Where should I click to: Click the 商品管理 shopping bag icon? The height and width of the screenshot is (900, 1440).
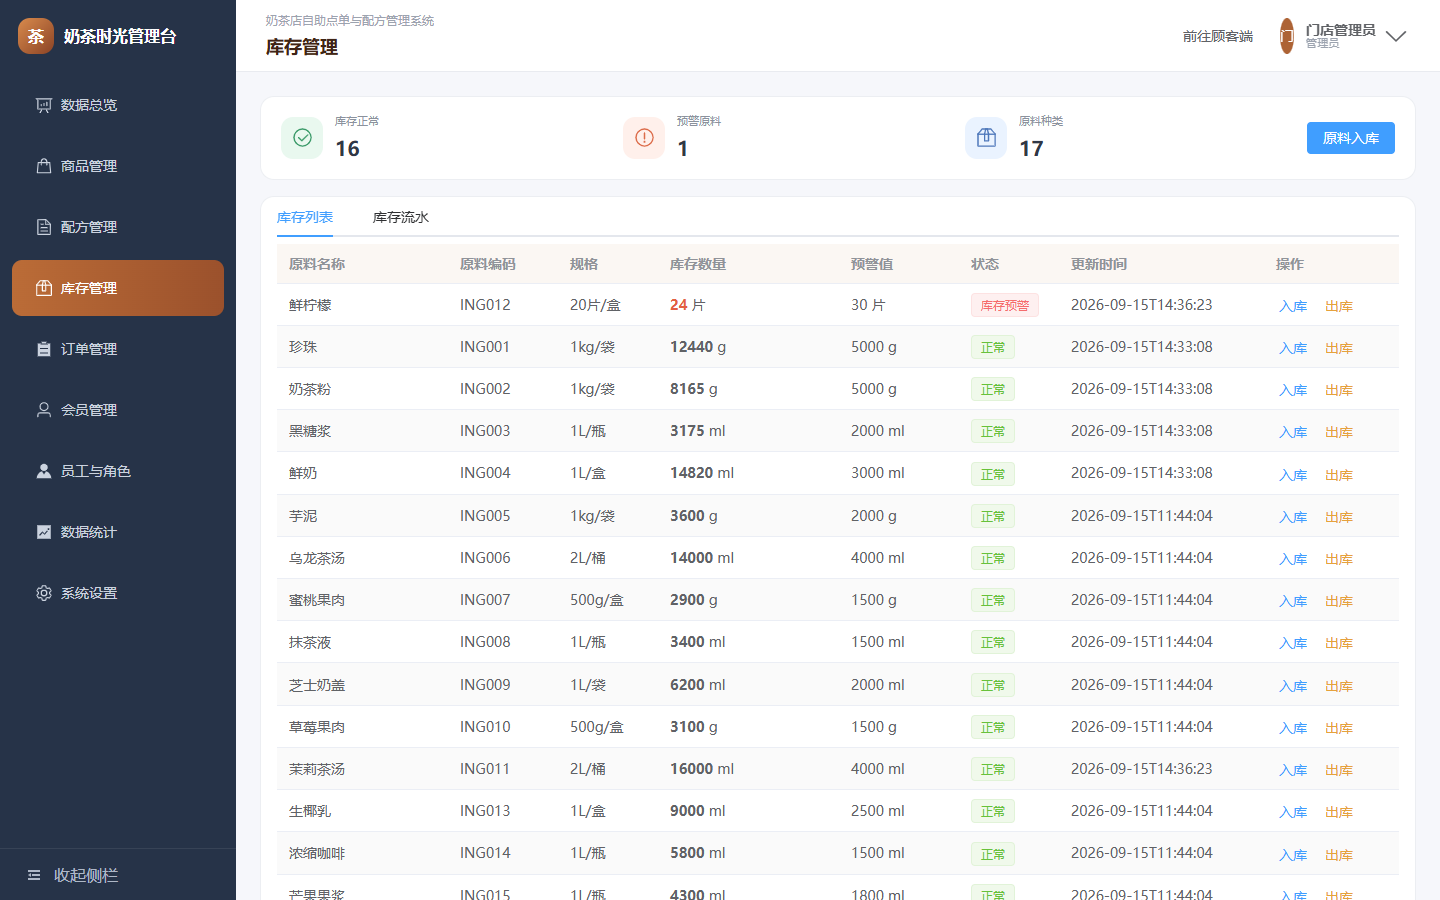tap(44, 166)
